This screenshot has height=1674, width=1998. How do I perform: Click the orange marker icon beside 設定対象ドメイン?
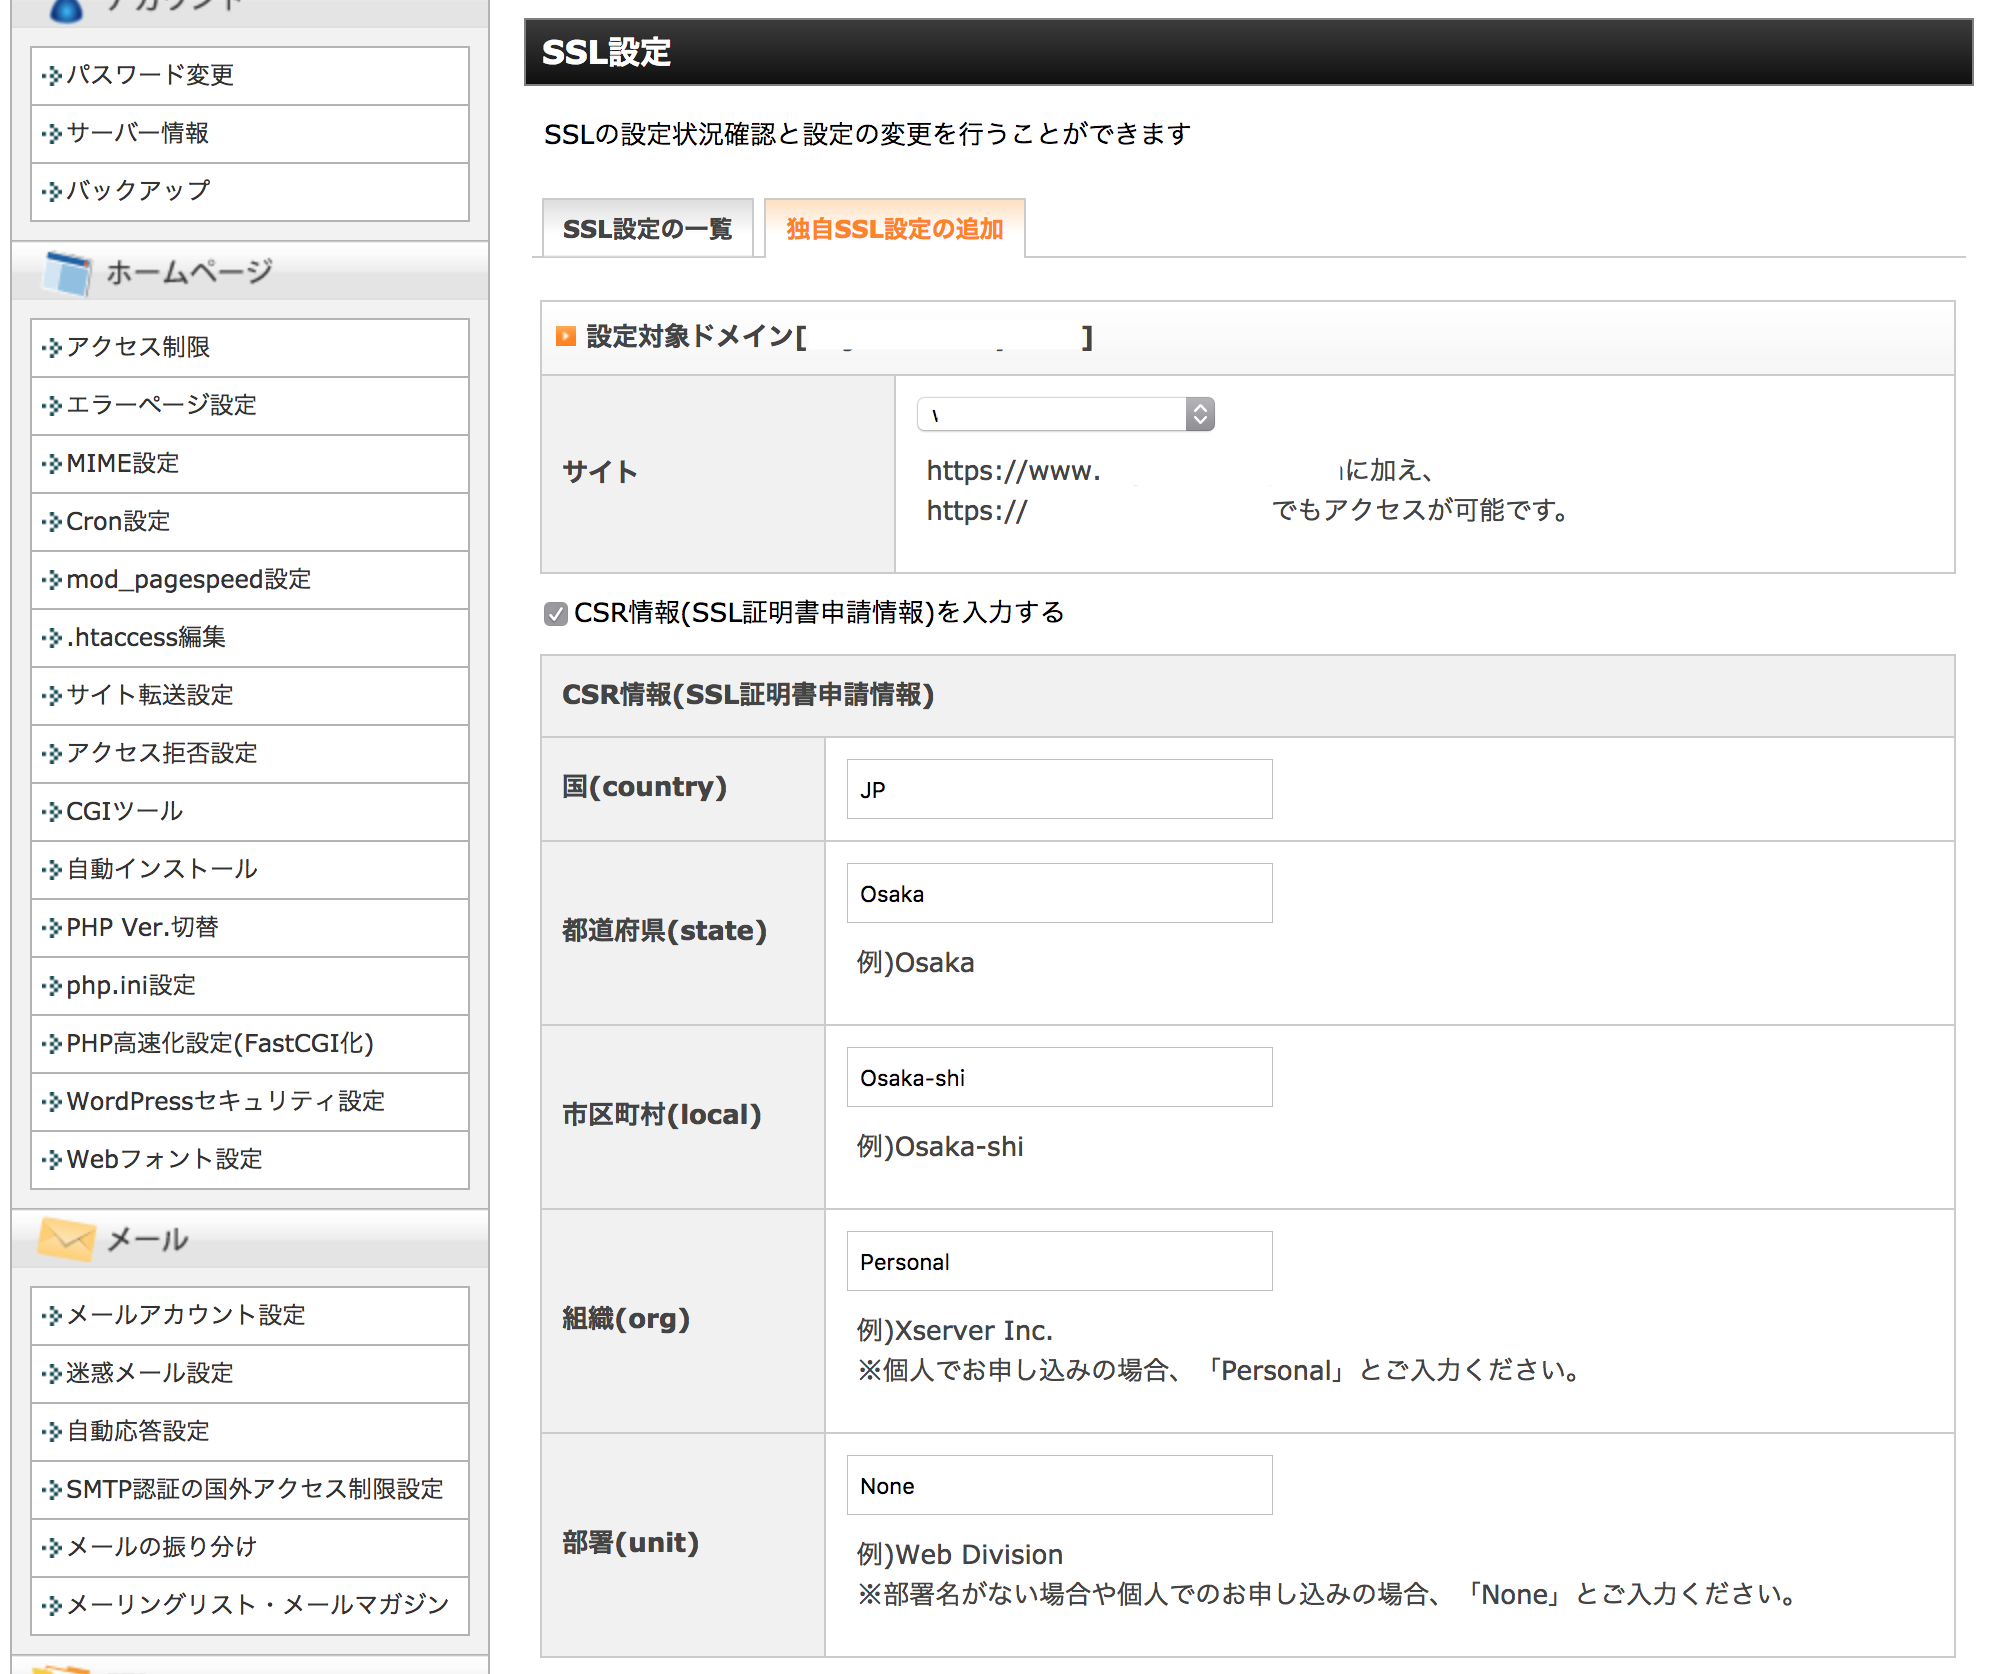click(x=564, y=338)
